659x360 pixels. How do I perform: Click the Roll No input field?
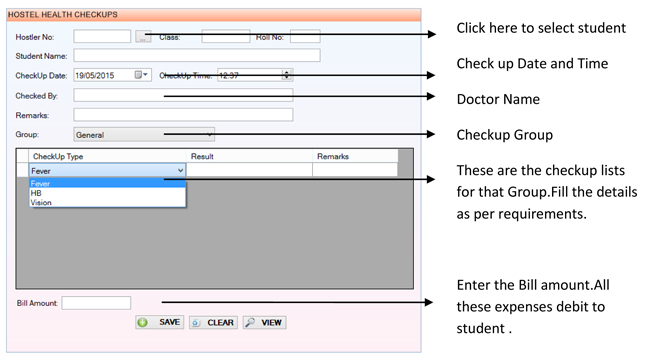305,37
